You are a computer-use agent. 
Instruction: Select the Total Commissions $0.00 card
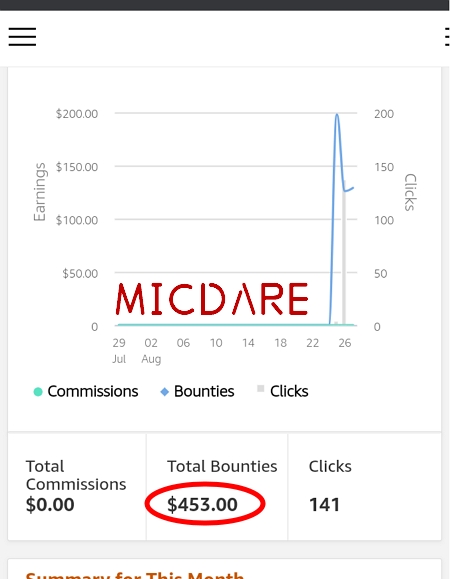coord(77,486)
